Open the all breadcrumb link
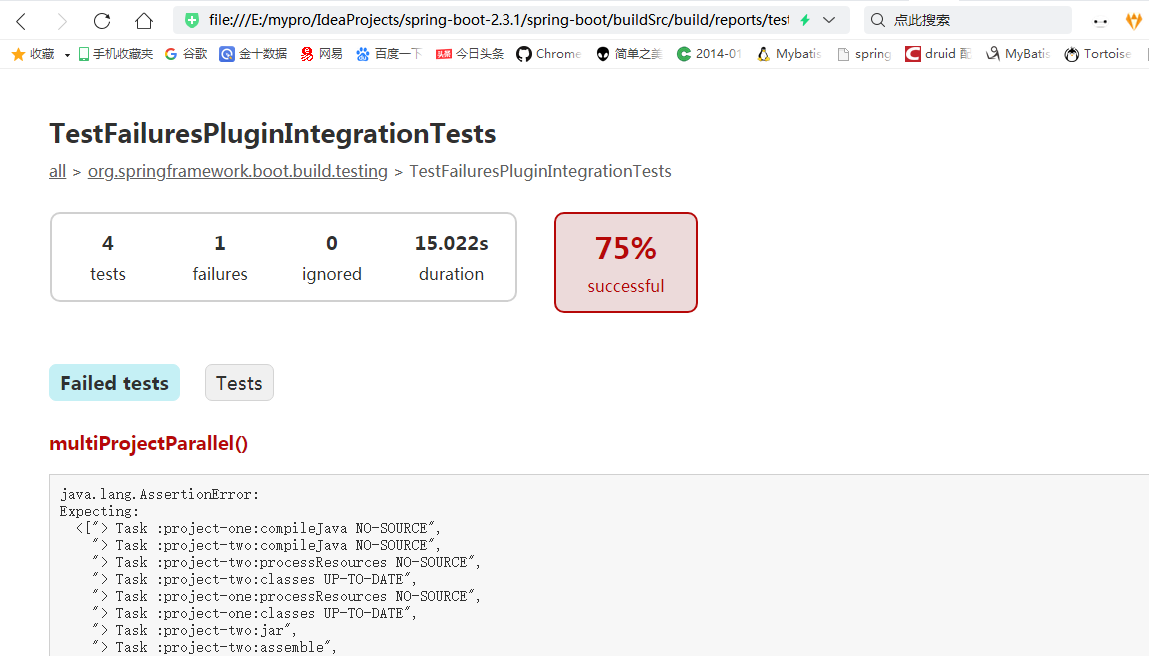Viewport: 1149px width, 656px height. coord(57,171)
